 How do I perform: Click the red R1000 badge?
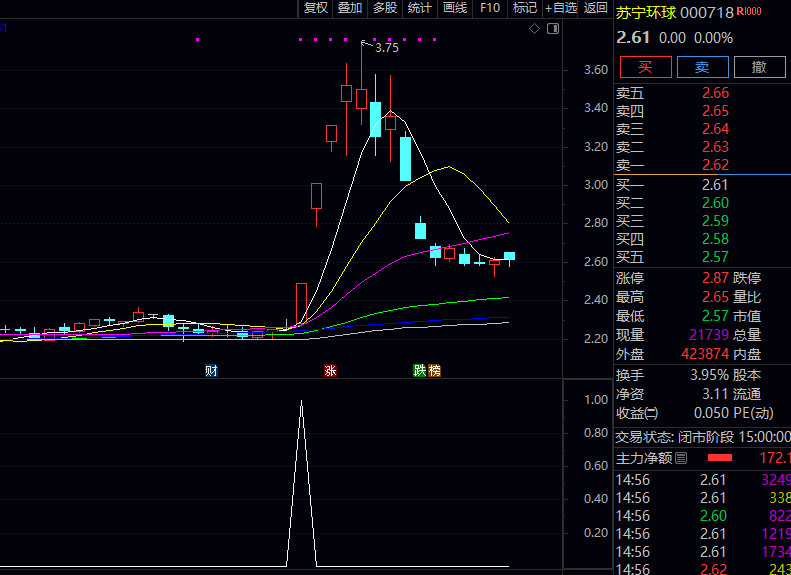(x=748, y=12)
